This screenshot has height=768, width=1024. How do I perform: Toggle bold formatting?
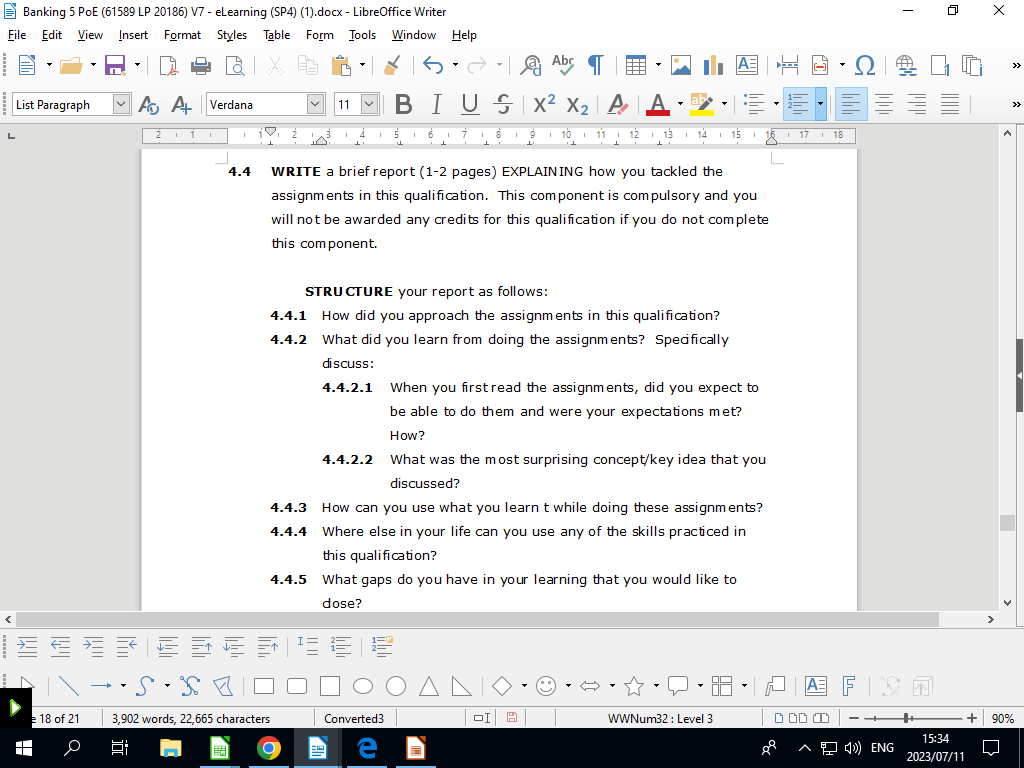(x=403, y=104)
